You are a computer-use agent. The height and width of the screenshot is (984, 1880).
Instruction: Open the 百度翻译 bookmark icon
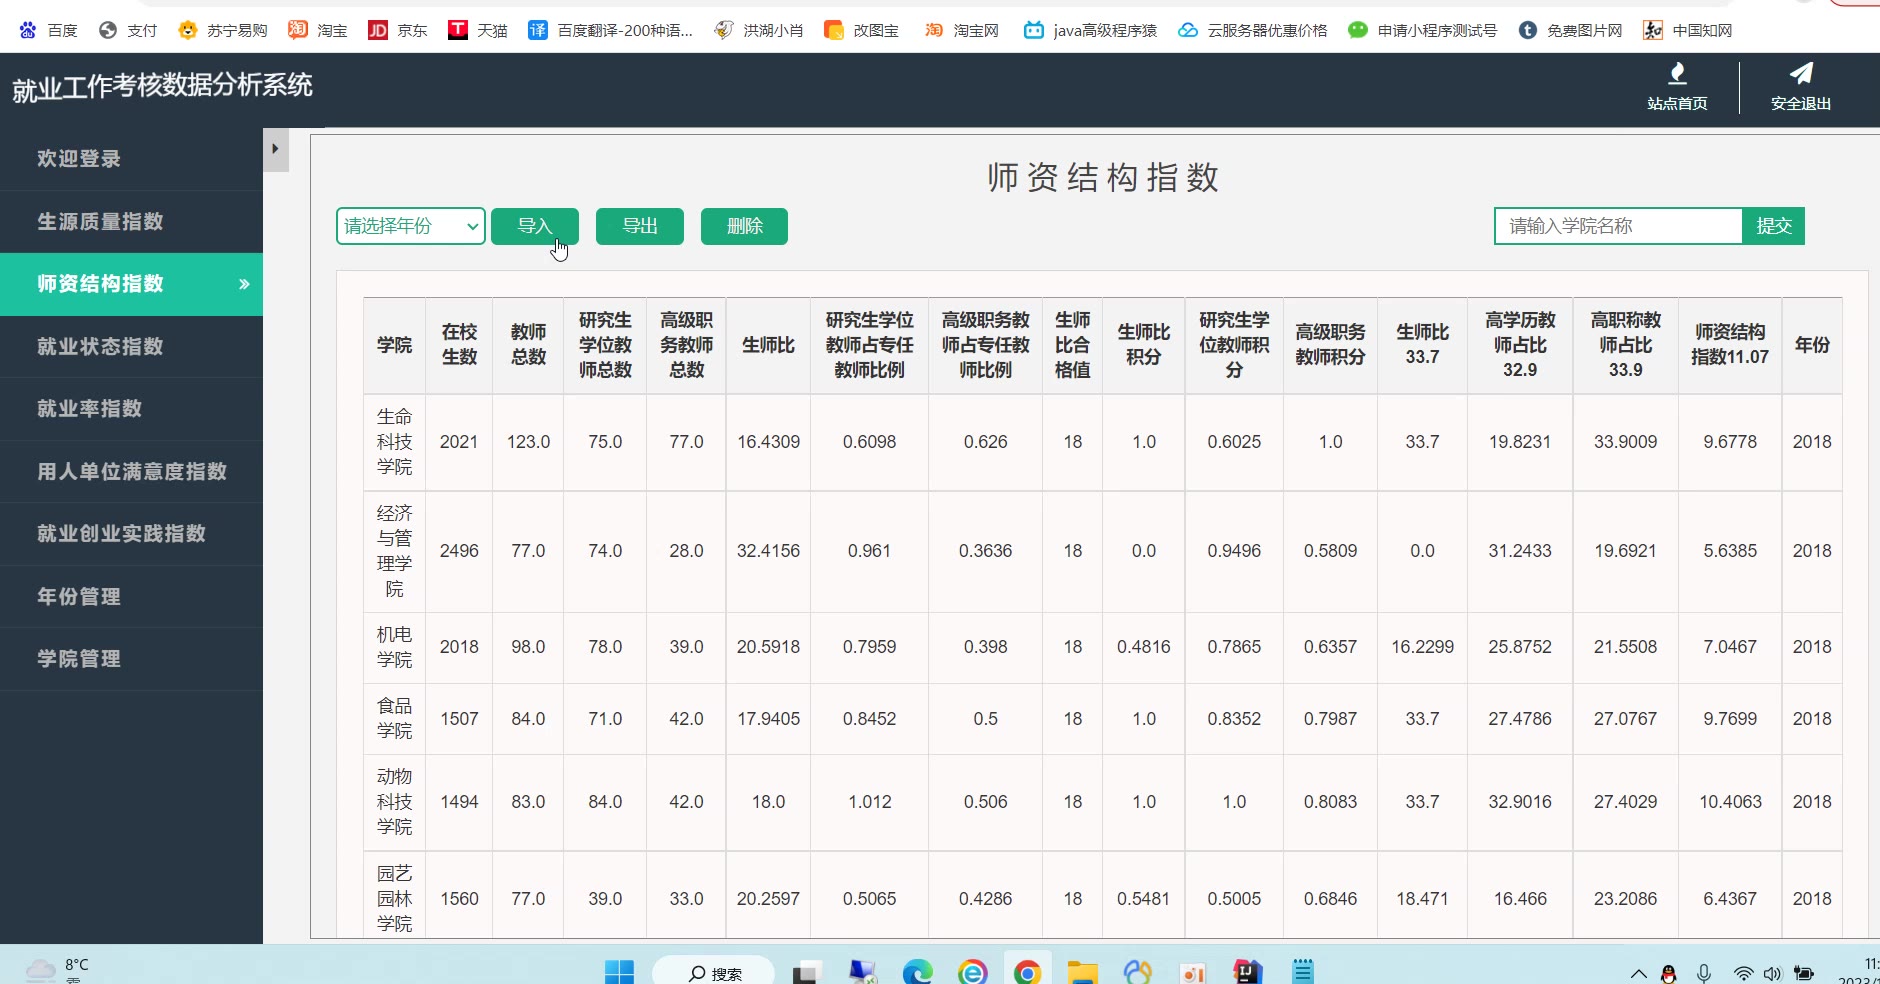click(x=538, y=30)
